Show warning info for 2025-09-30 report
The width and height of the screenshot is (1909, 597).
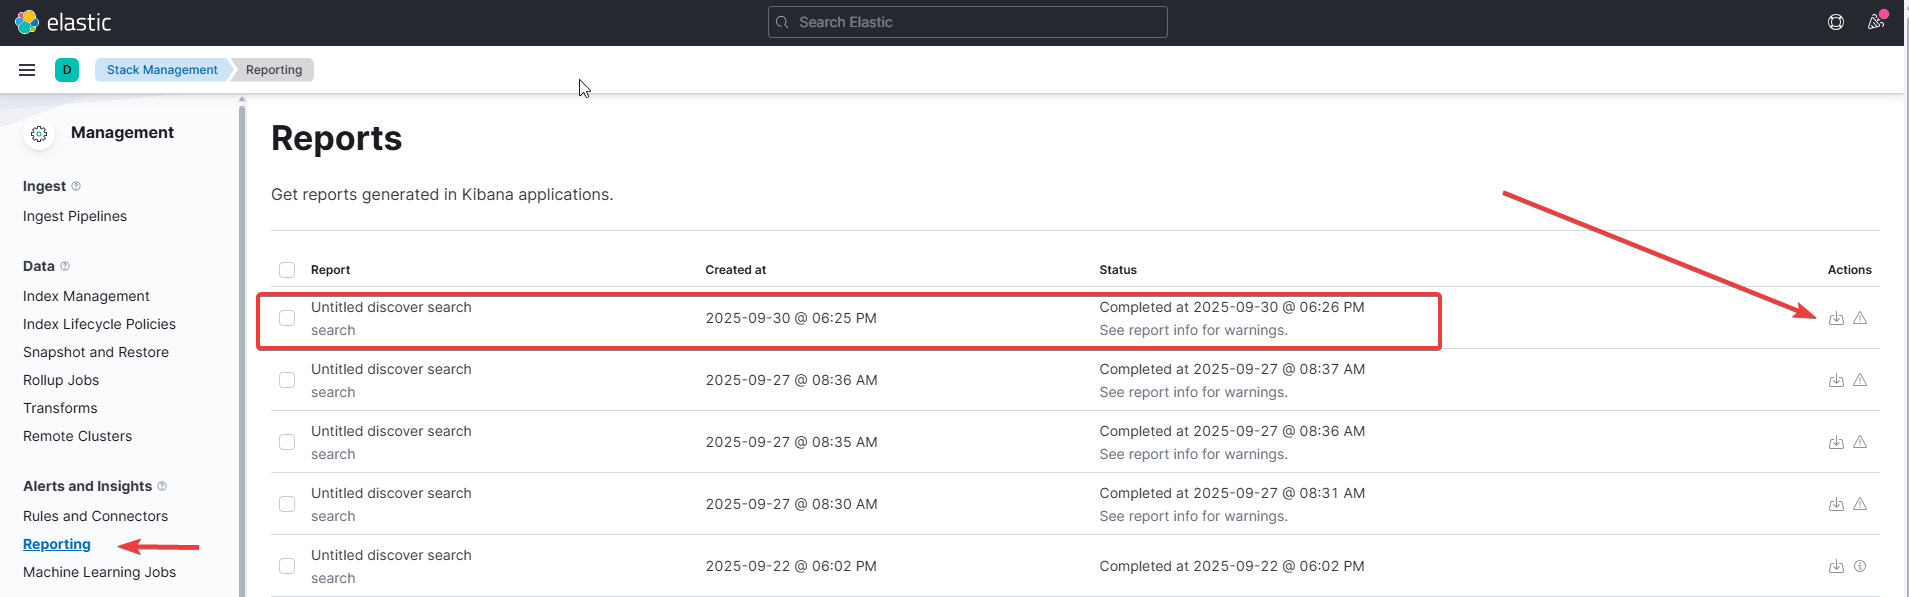point(1860,318)
